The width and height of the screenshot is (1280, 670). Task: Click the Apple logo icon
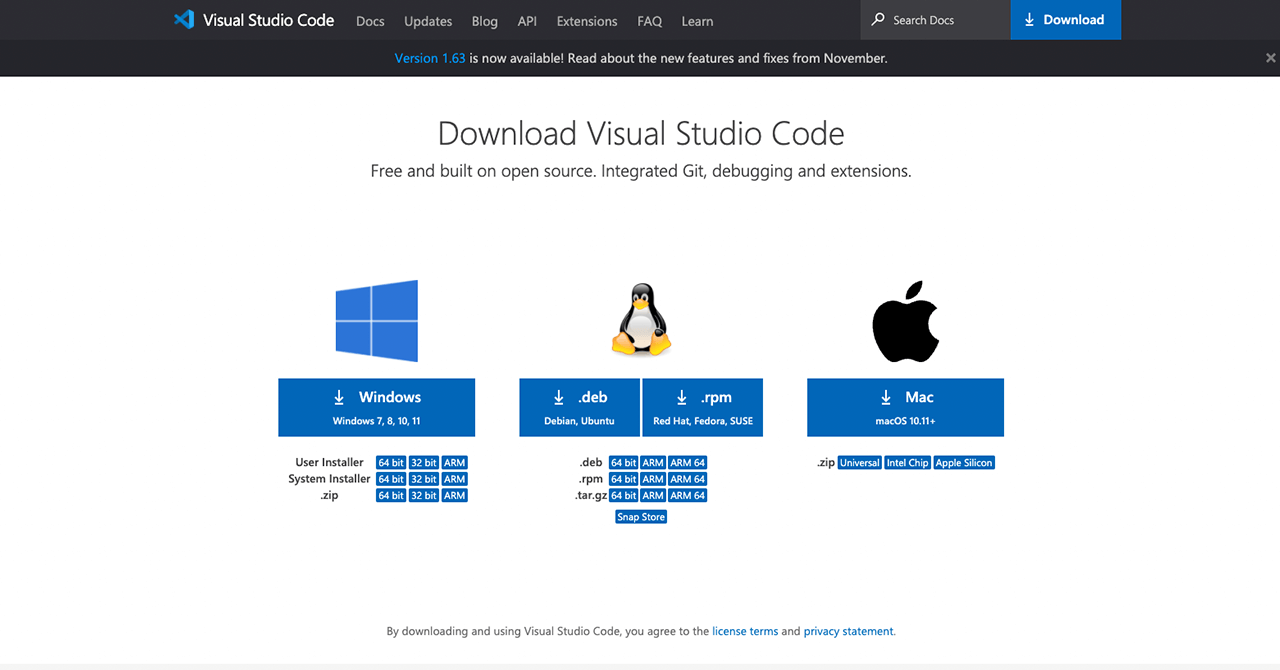[905, 321]
